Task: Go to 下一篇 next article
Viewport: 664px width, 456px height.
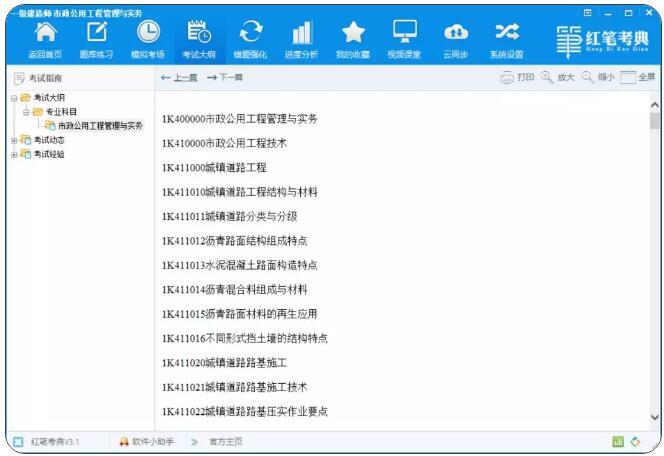Action: [x=225, y=77]
